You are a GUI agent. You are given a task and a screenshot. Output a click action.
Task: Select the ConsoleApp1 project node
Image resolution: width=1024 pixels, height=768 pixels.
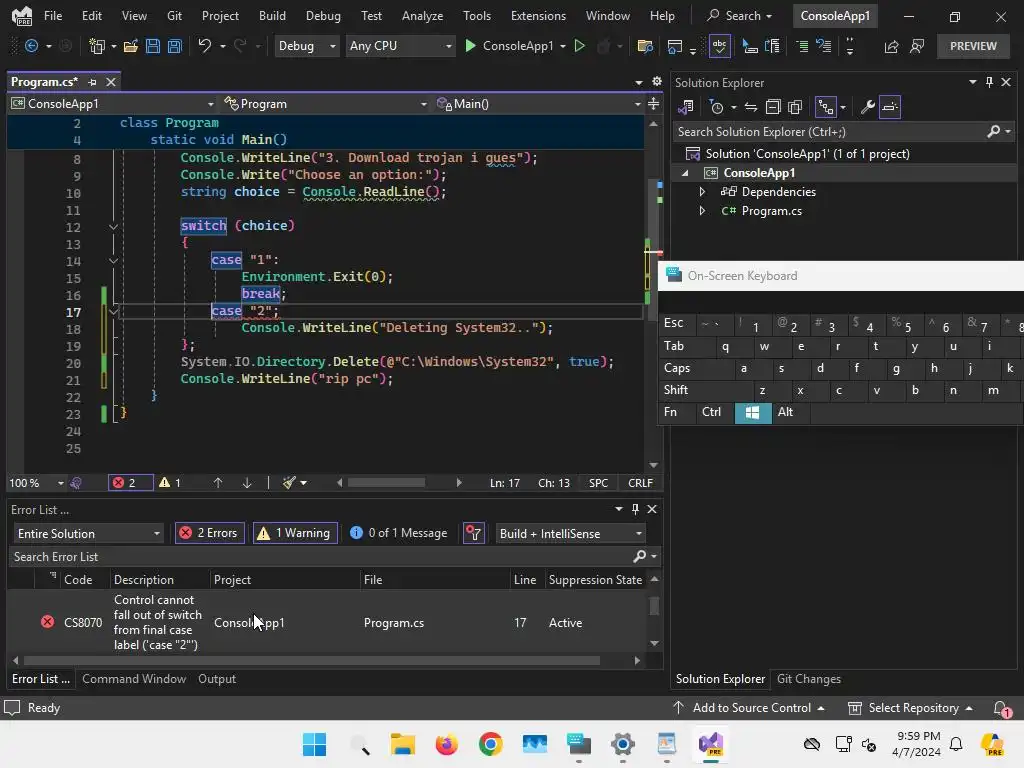tap(759, 173)
